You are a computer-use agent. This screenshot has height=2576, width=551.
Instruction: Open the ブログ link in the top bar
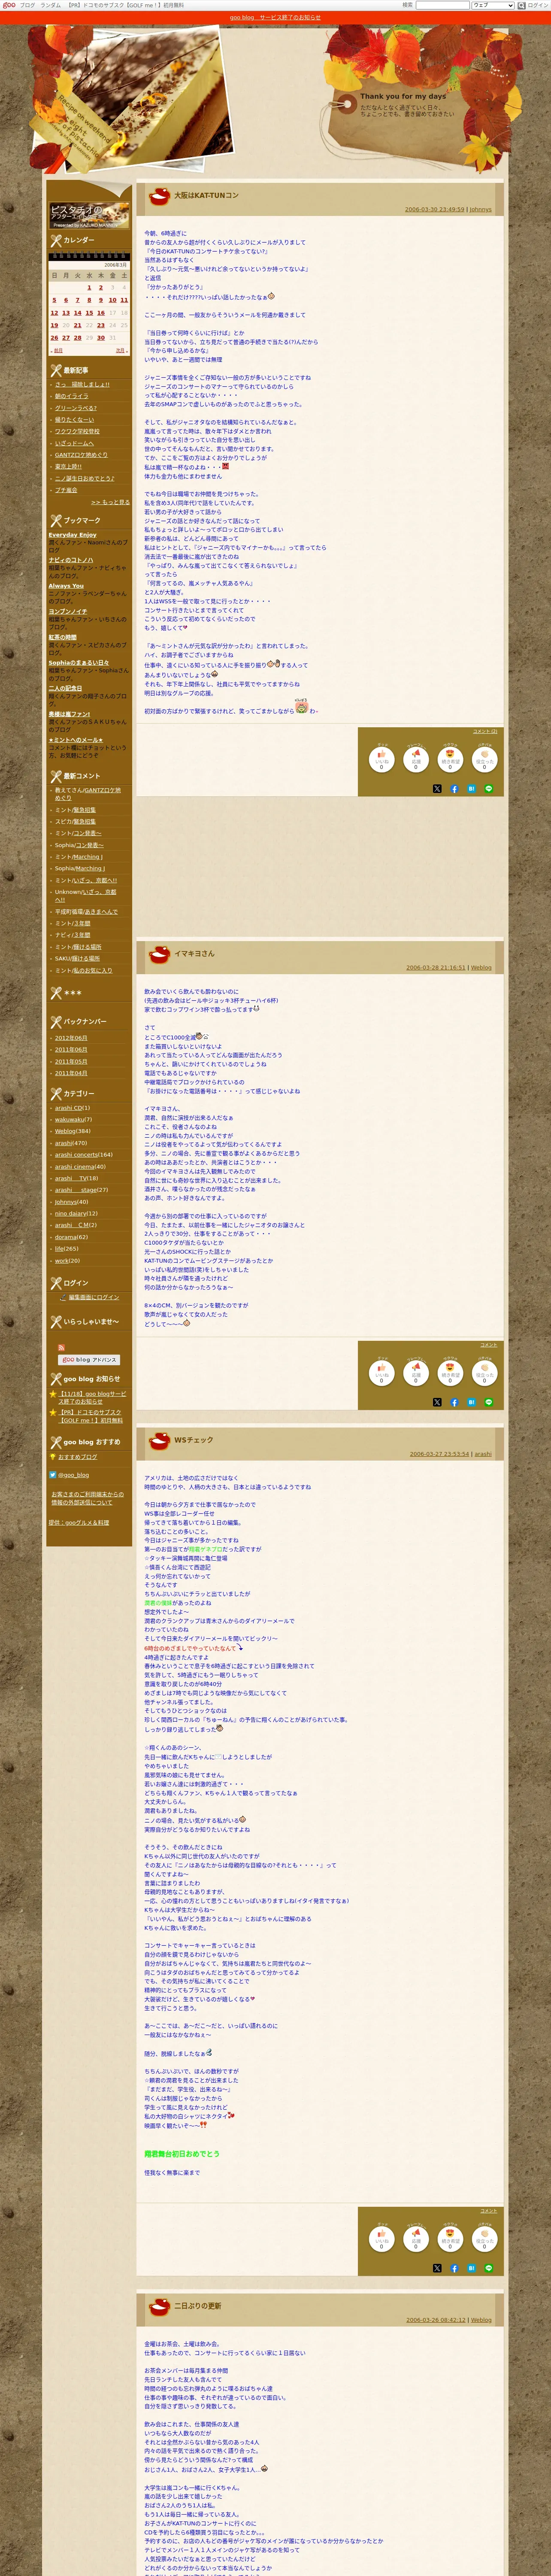click(x=27, y=5)
